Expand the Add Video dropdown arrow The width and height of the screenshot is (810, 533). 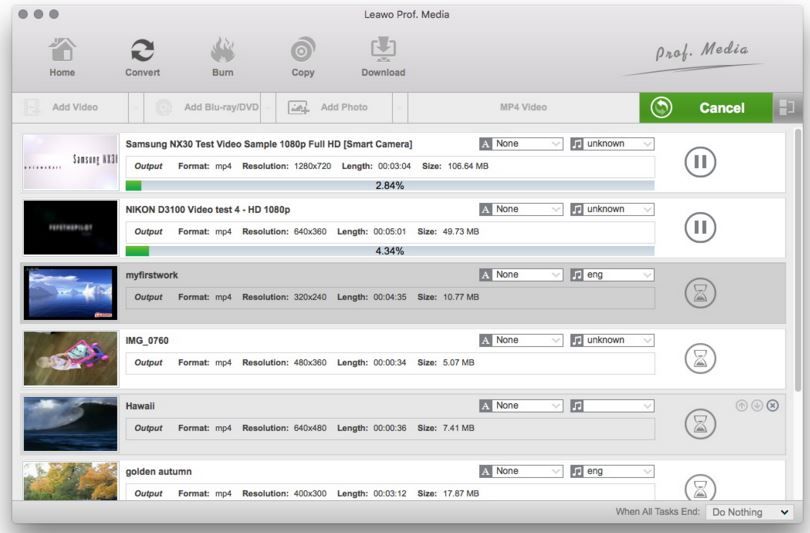click(x=136, y=107)
